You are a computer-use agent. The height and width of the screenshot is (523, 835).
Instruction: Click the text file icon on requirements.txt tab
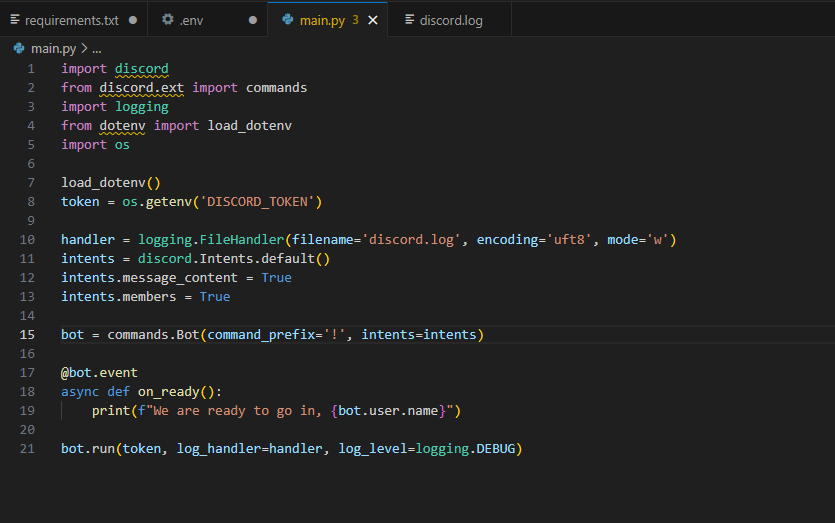click(15, 20)
